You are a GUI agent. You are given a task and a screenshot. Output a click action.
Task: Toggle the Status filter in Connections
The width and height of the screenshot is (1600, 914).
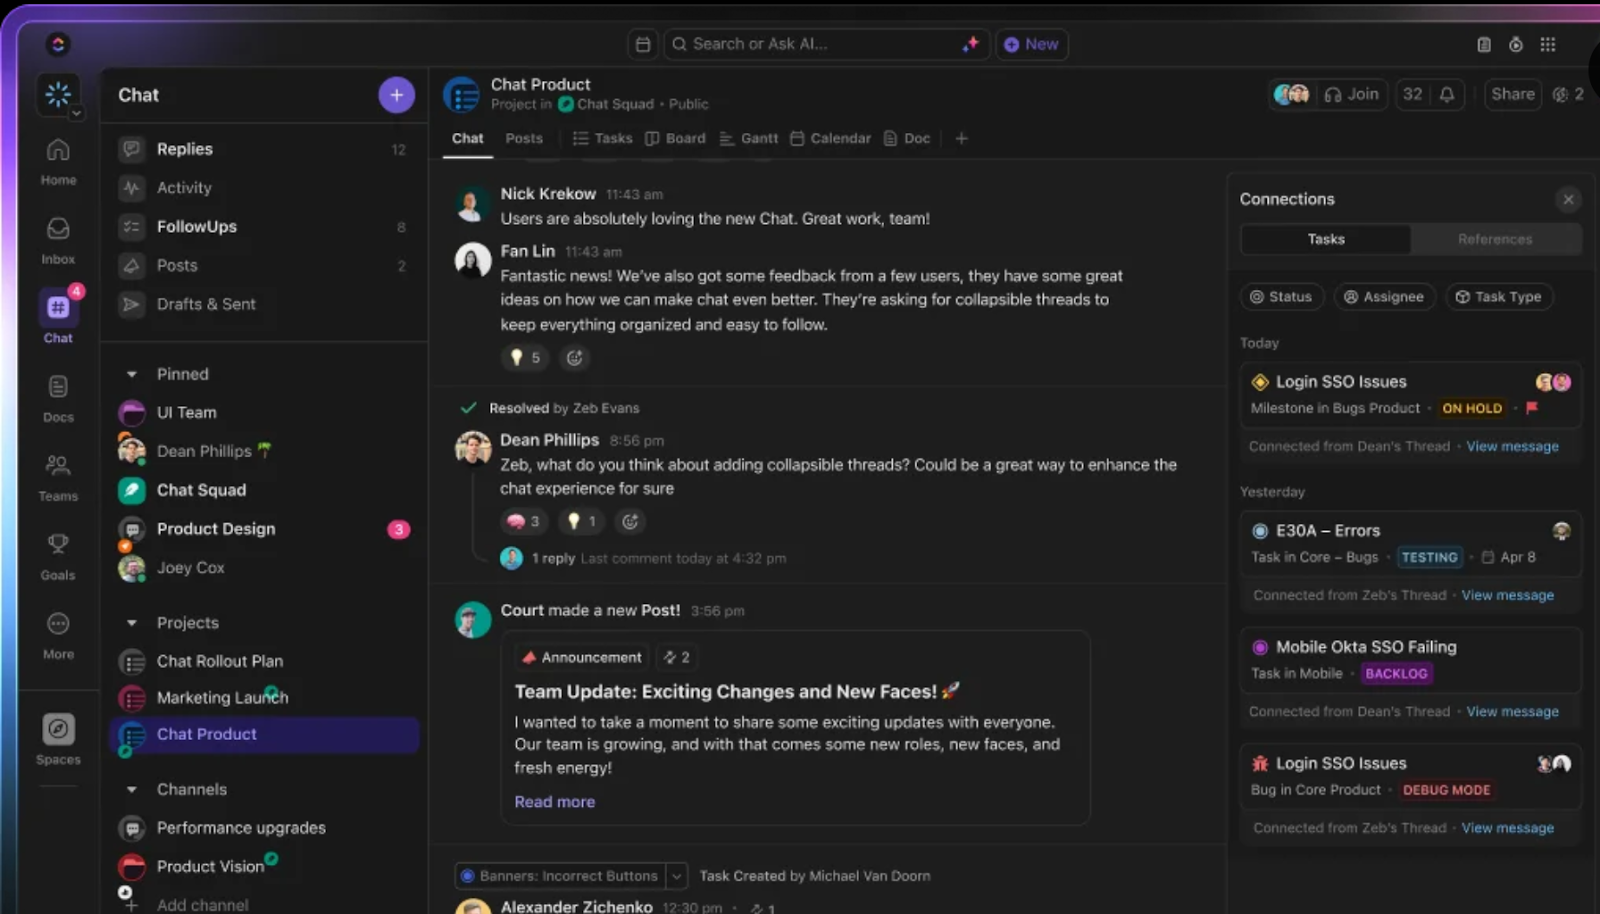1282,297
